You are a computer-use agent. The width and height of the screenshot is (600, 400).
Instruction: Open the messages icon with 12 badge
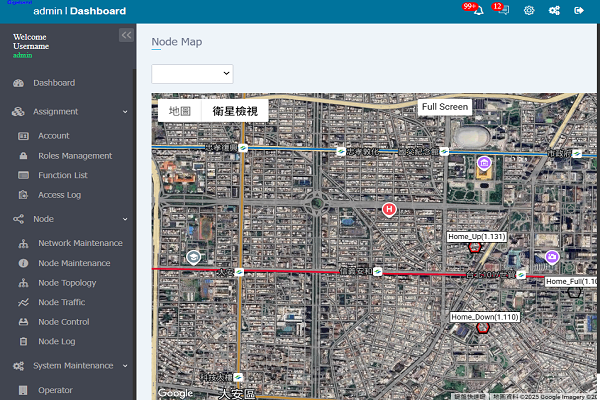[x=504, y=10]
